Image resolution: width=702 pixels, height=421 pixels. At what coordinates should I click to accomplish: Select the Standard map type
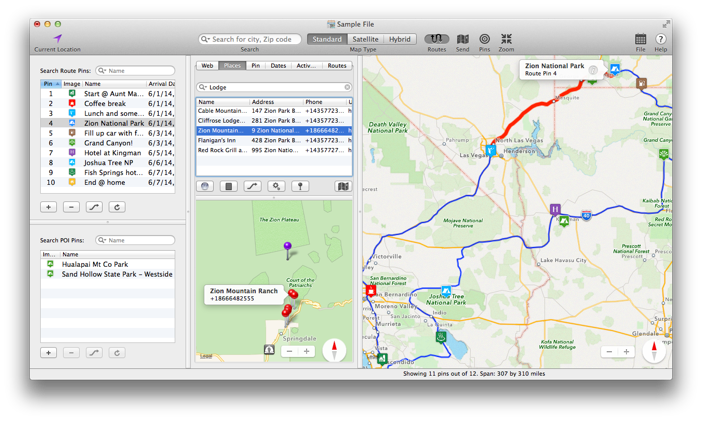327,39
